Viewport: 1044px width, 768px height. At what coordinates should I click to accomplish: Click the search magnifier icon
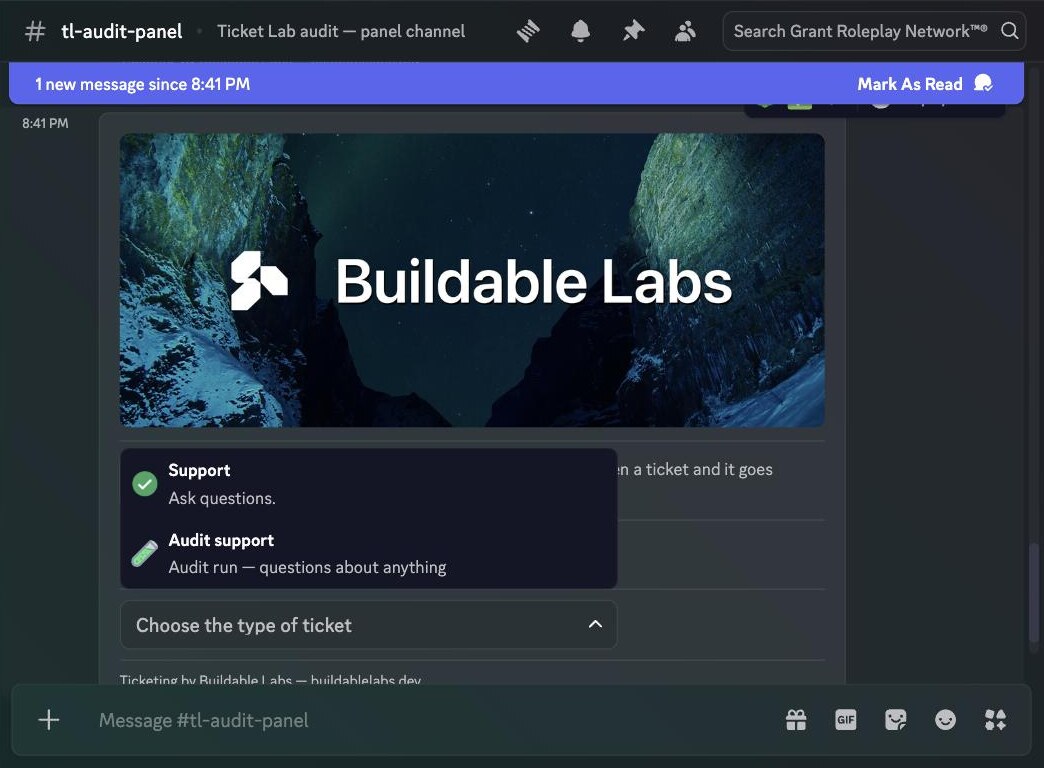coord(1009,31)
